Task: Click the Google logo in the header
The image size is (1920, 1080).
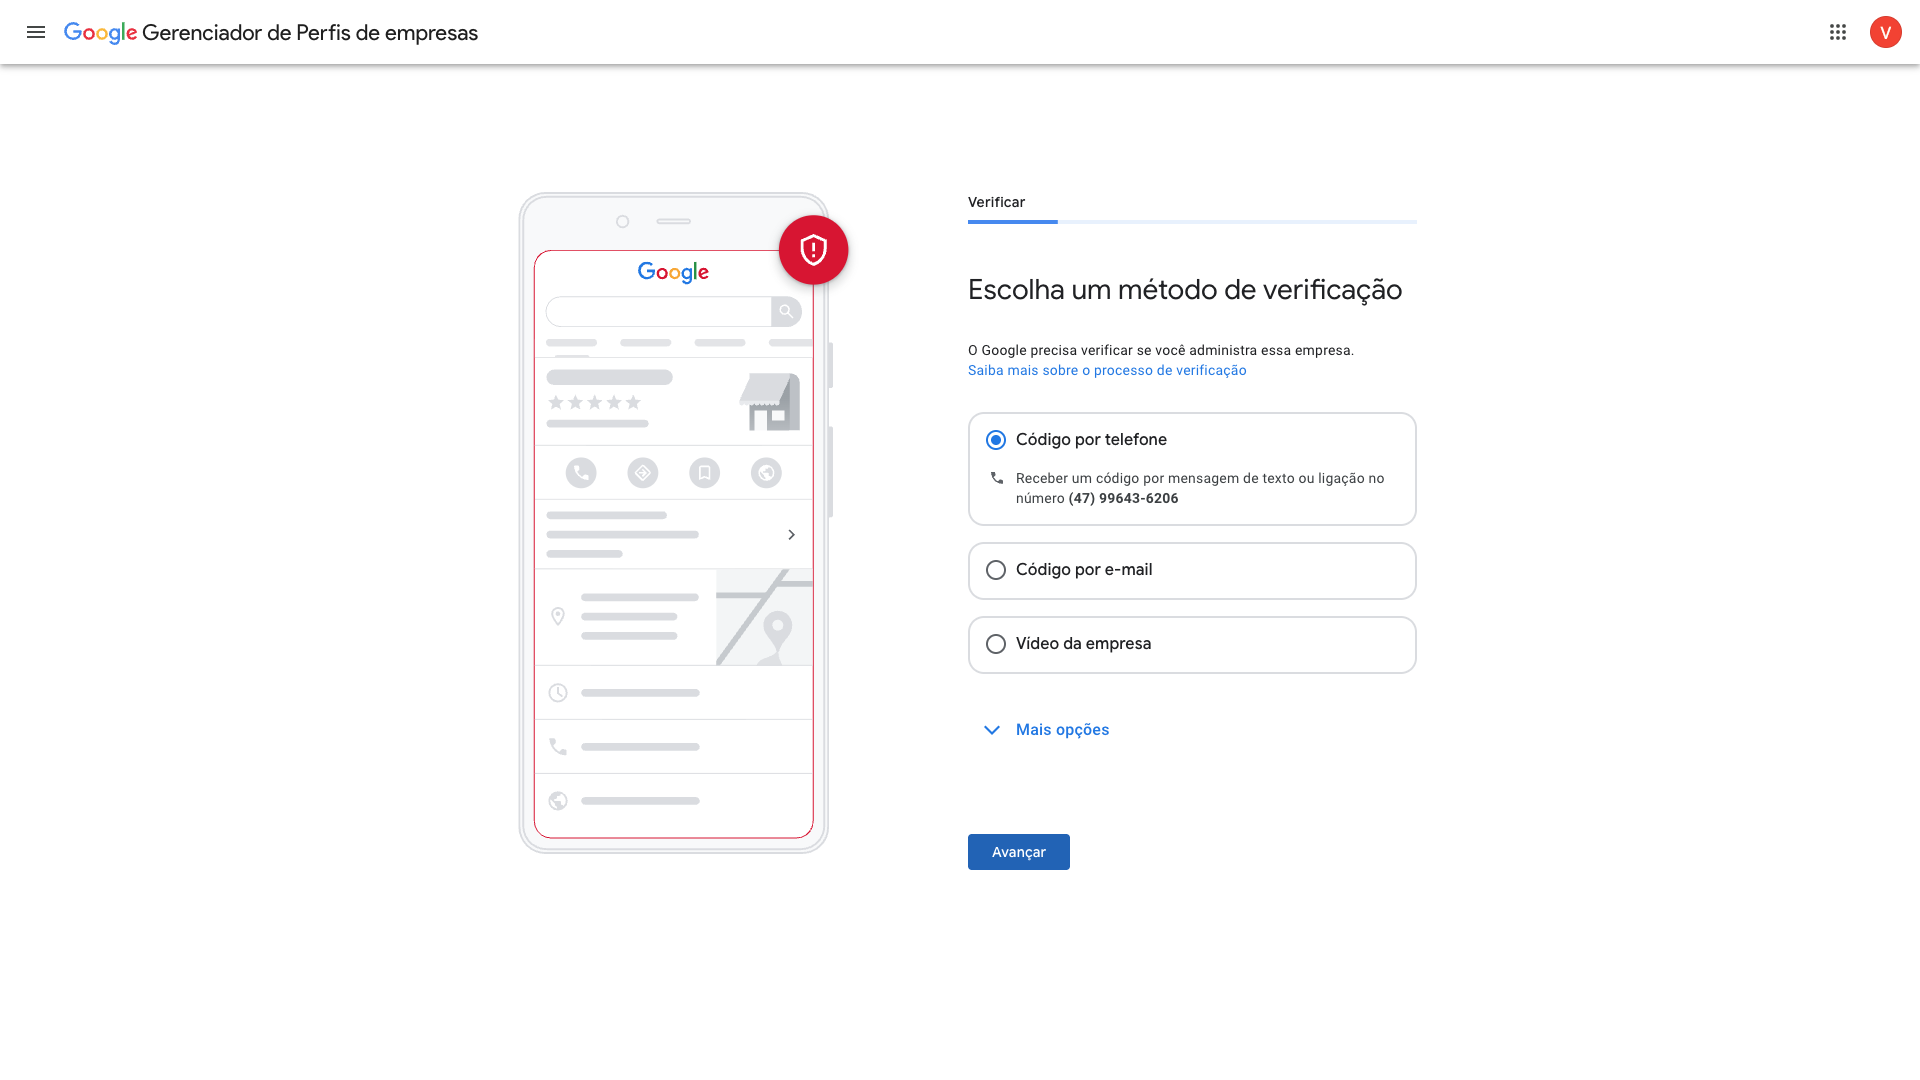Action: [100, 32]
